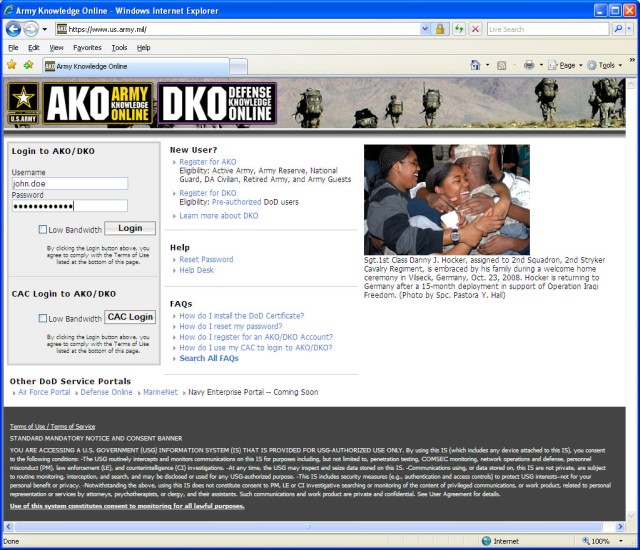Print the page with printer icon
The height and width of the screenshot is (550, 640).
[529, 65]
